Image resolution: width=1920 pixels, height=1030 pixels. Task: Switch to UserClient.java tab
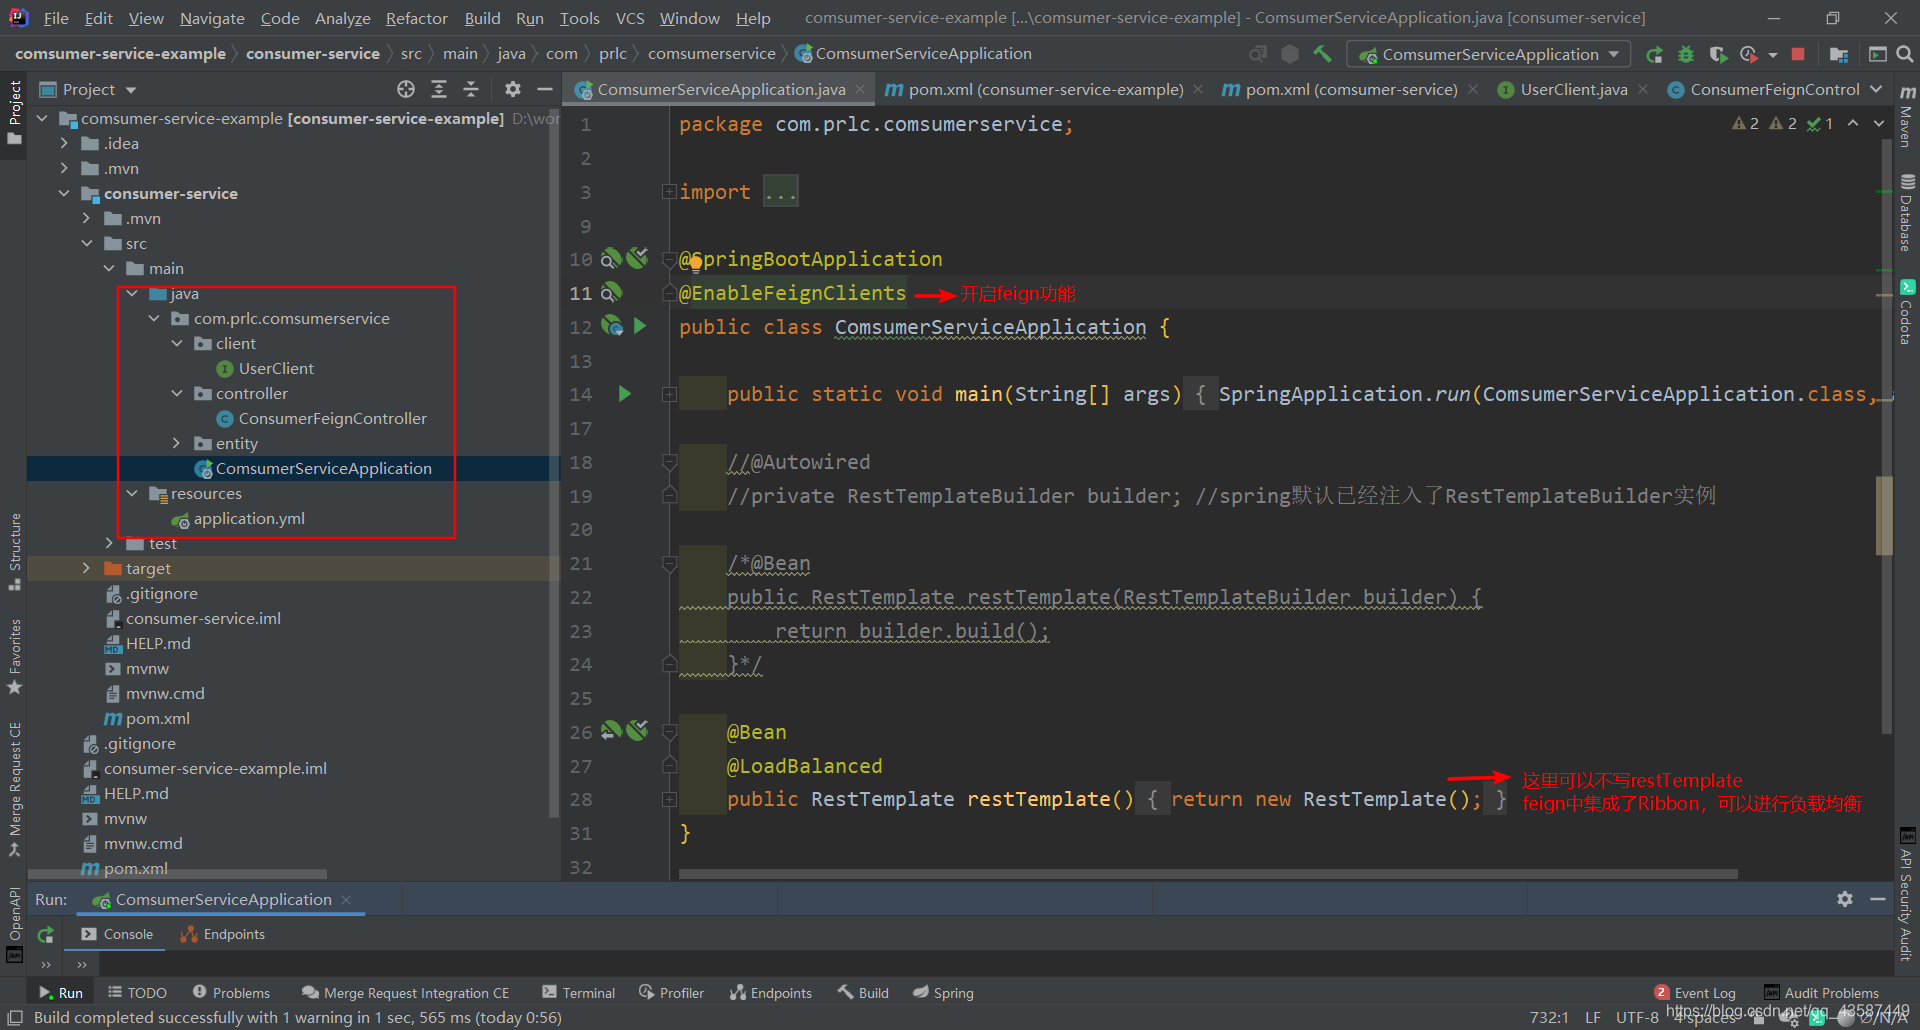pos(1573,89)
